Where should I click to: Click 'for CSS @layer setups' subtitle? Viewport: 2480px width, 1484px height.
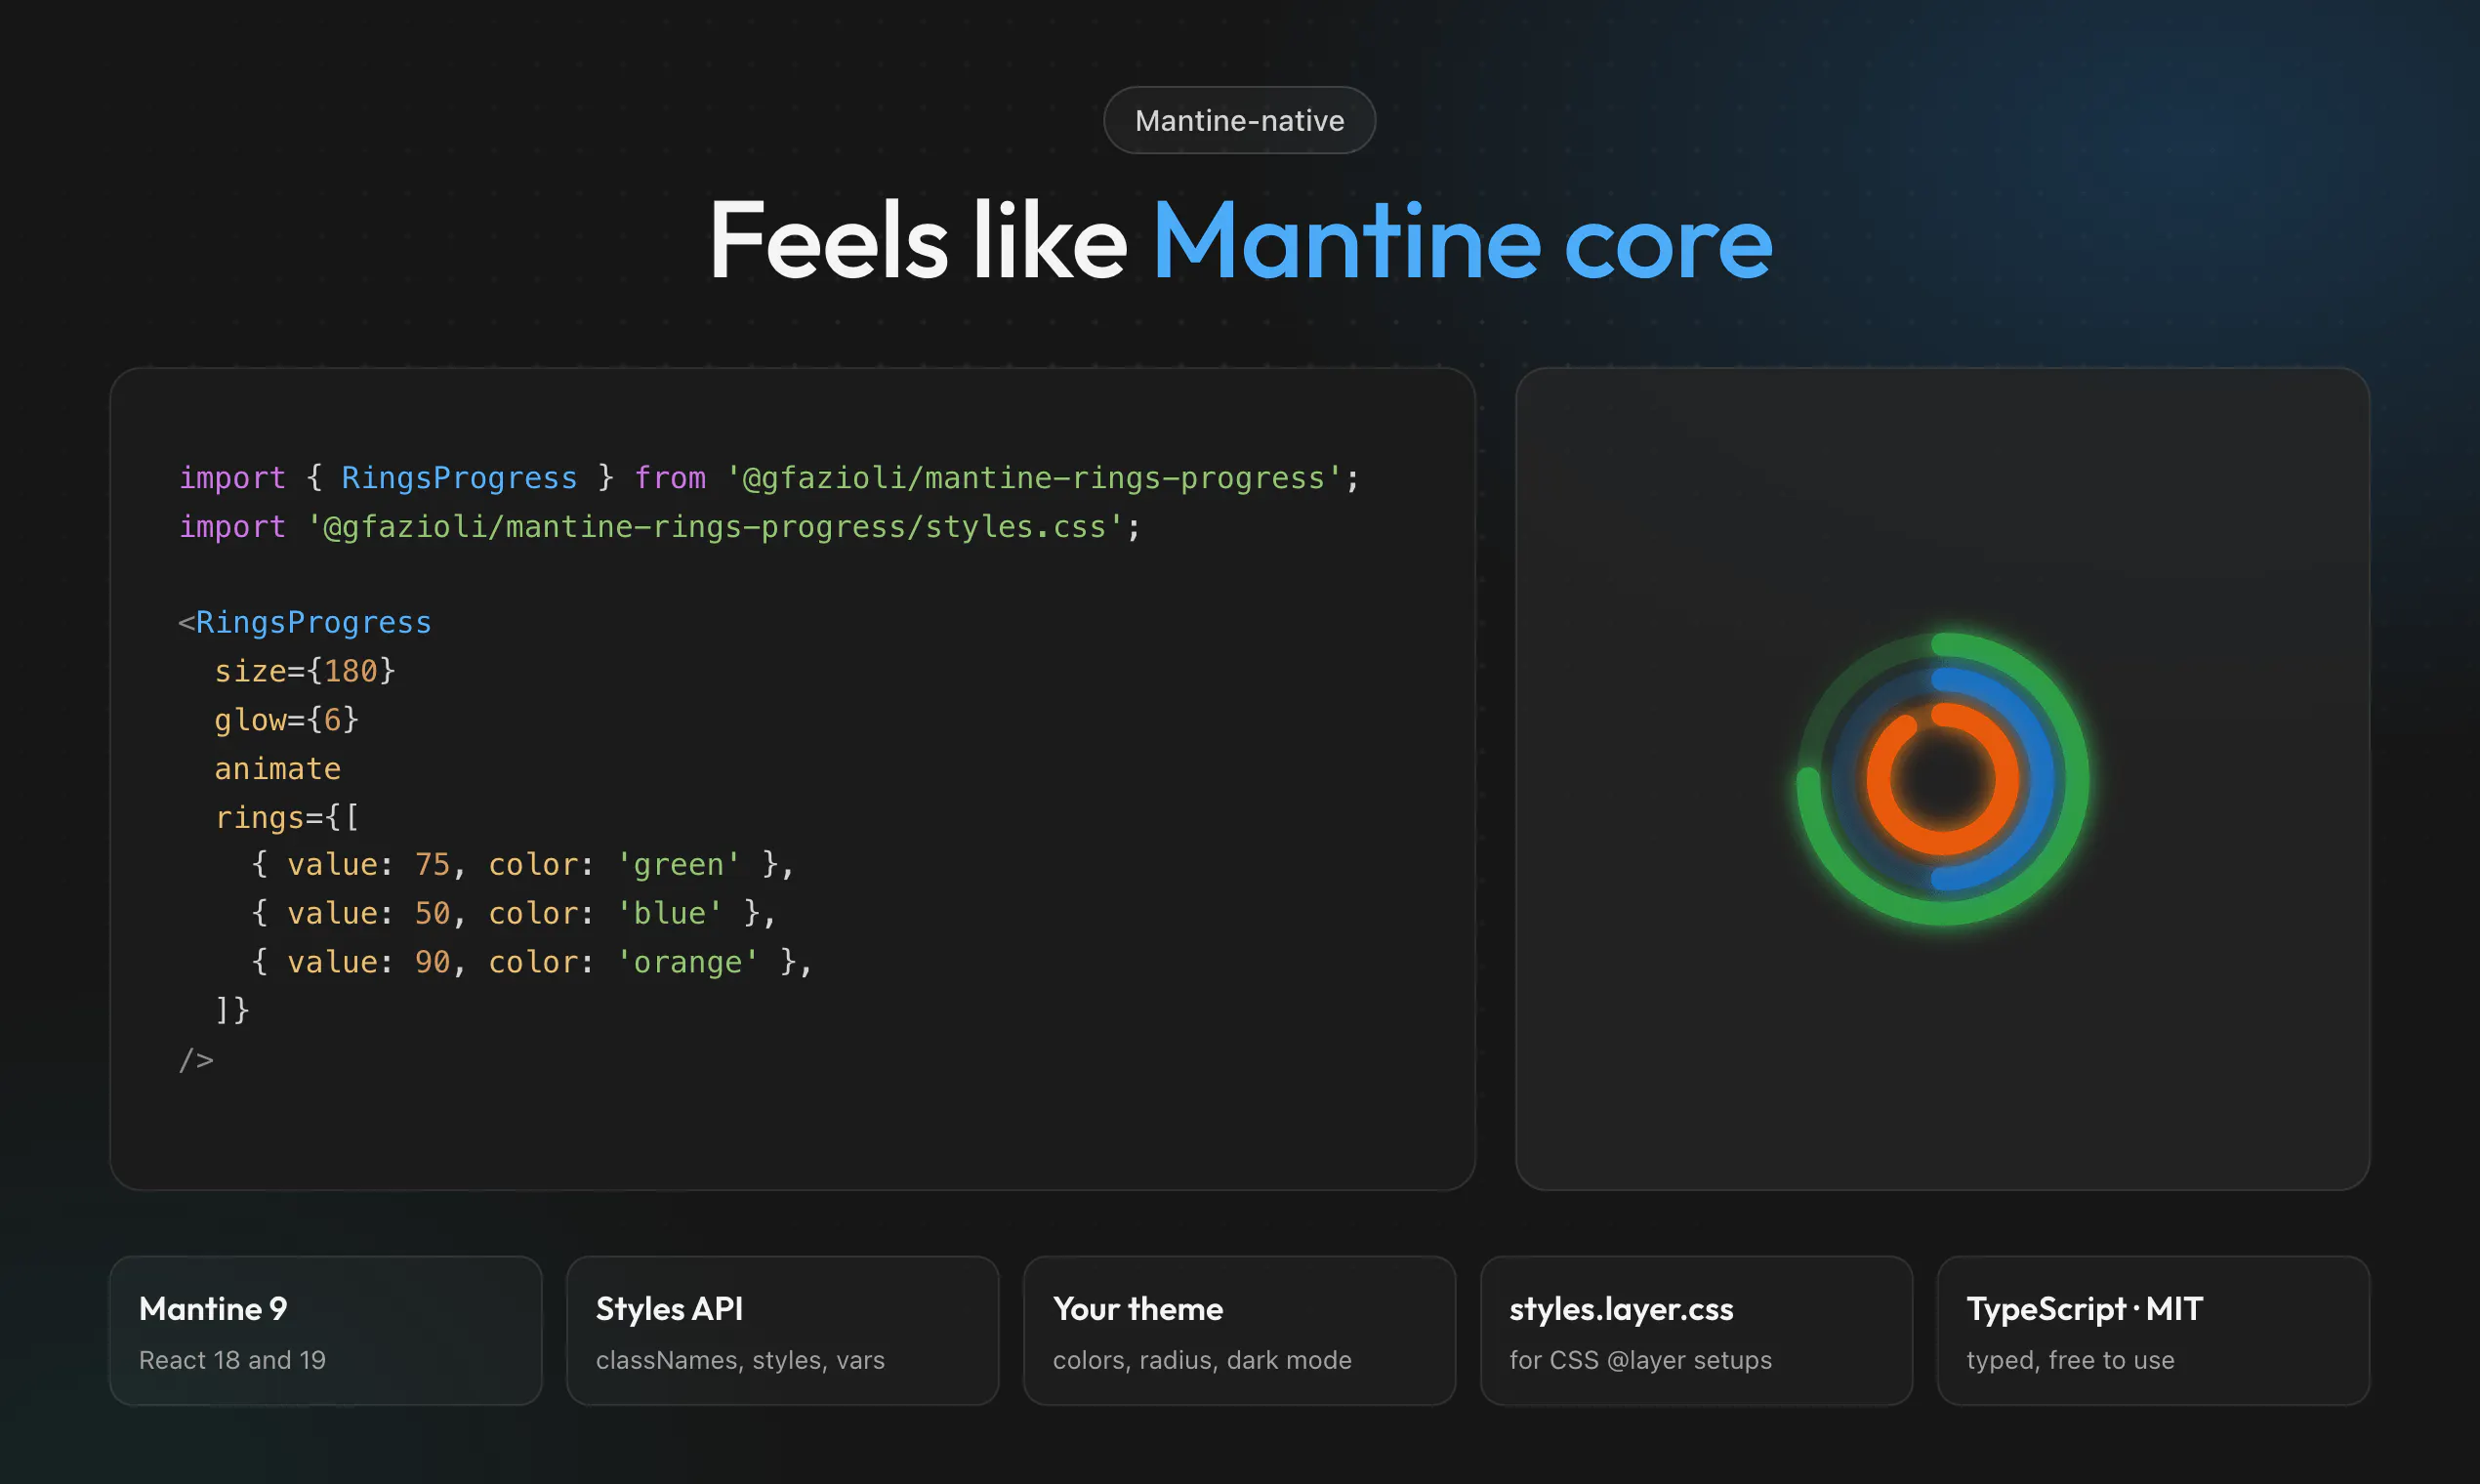(1641, 1360)
